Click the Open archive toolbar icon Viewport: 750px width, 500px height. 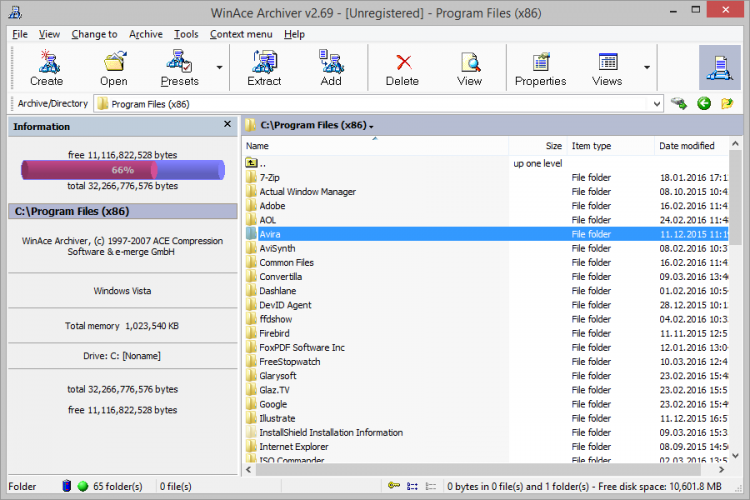click(x=114, y=67)
